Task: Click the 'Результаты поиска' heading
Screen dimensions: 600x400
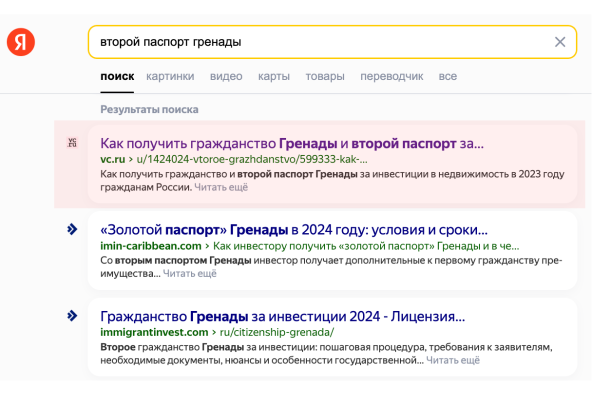Action: (149, 109)
